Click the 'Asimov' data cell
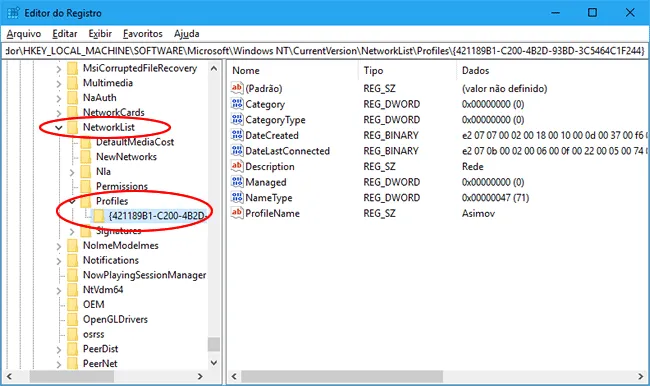 point(478,214)
